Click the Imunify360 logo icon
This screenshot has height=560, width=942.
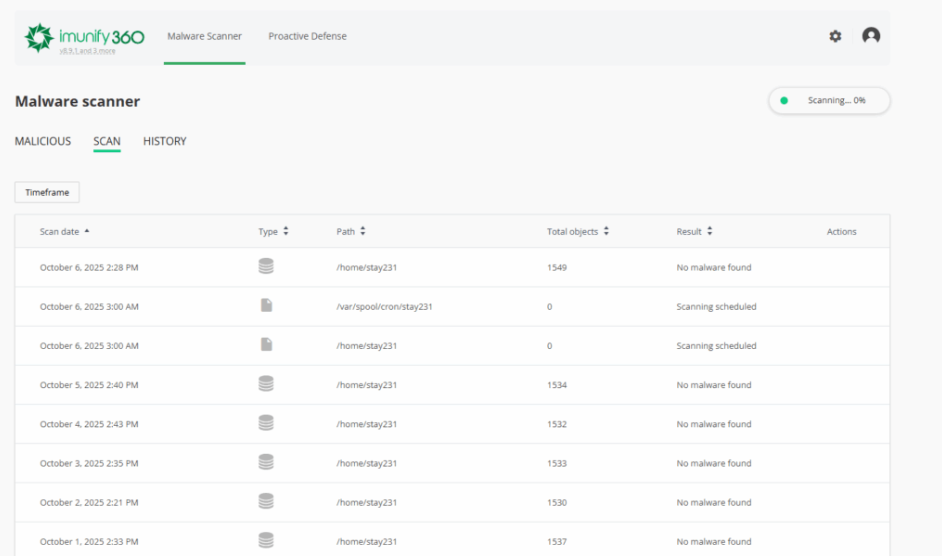[39, 37]
